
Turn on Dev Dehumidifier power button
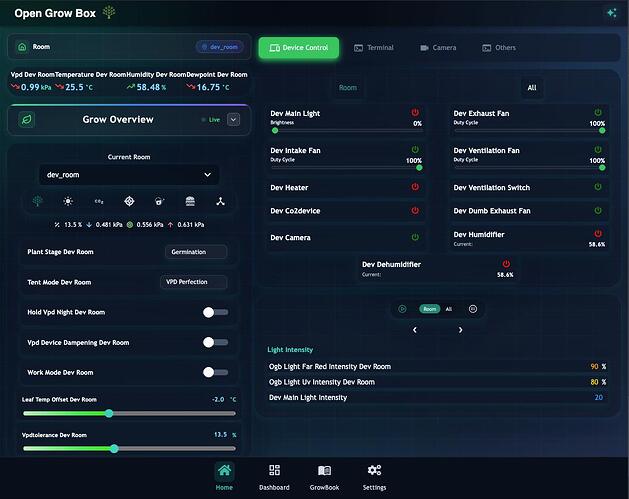(x=506, y=264)
